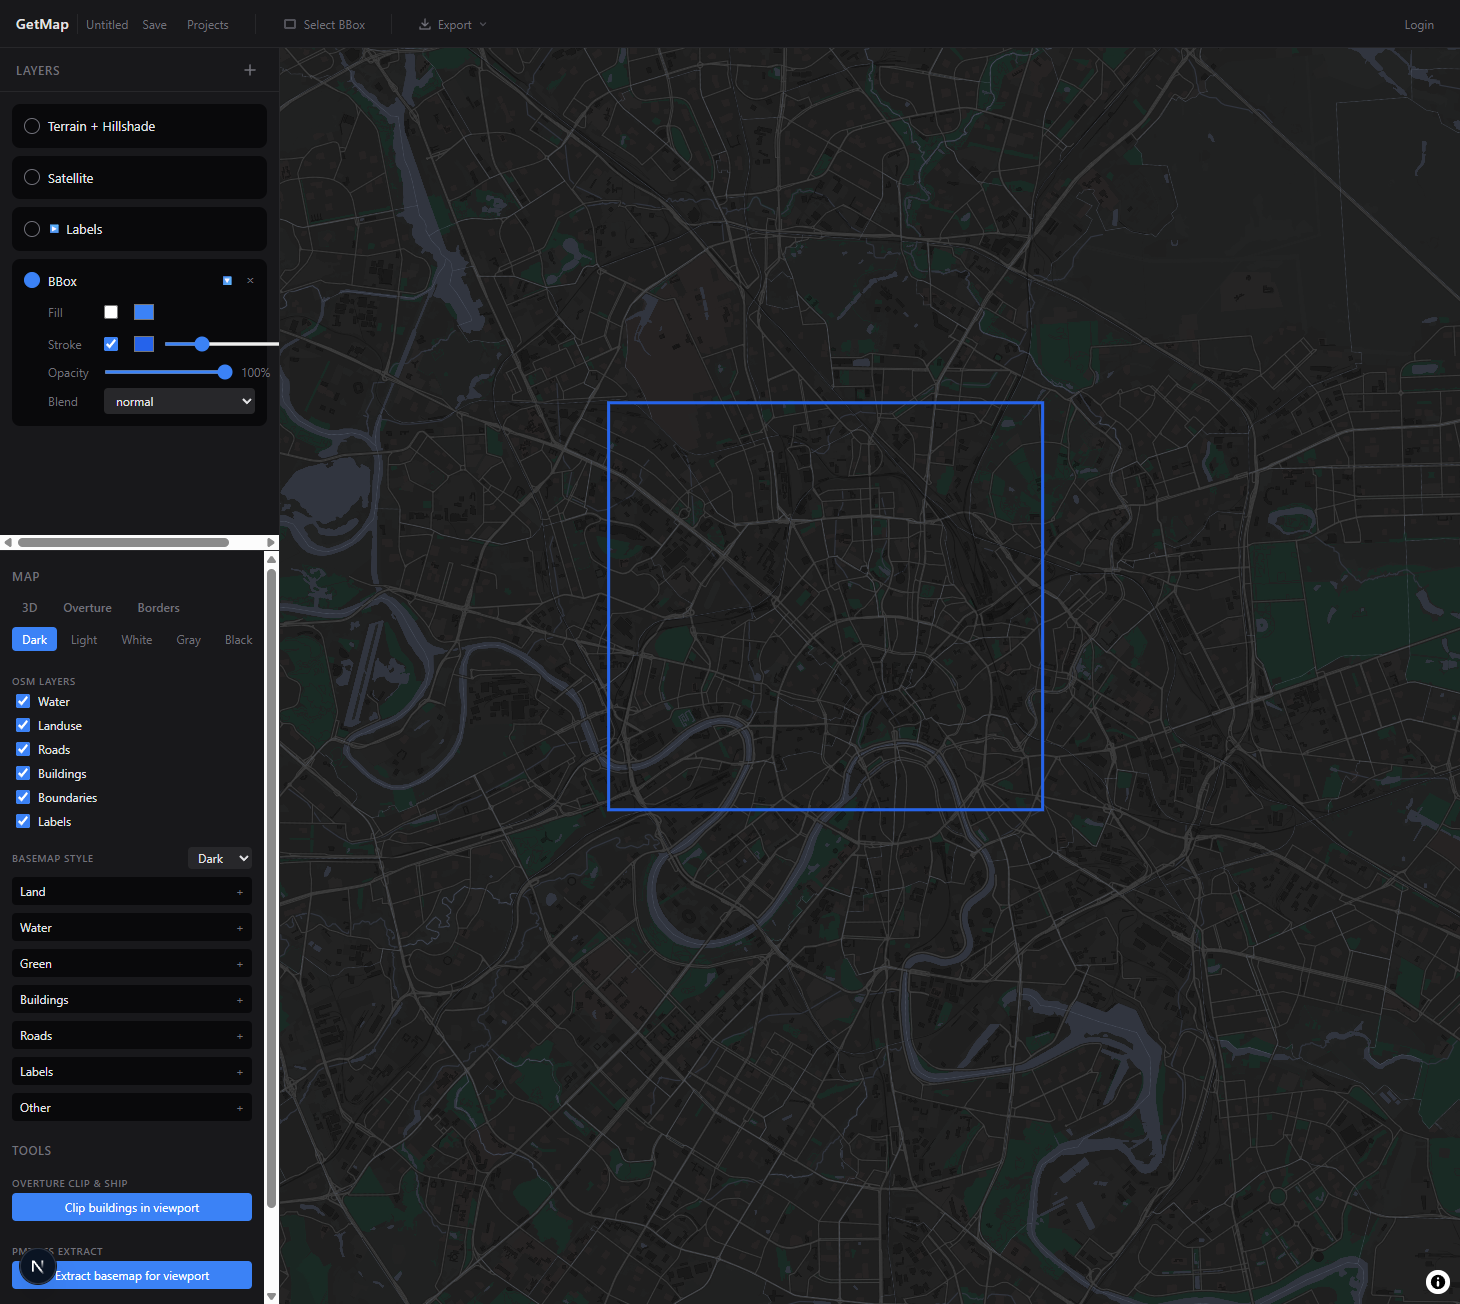Open the Fill color swatch
This screenshot has width=1460, height=1304.
(144, 312)
